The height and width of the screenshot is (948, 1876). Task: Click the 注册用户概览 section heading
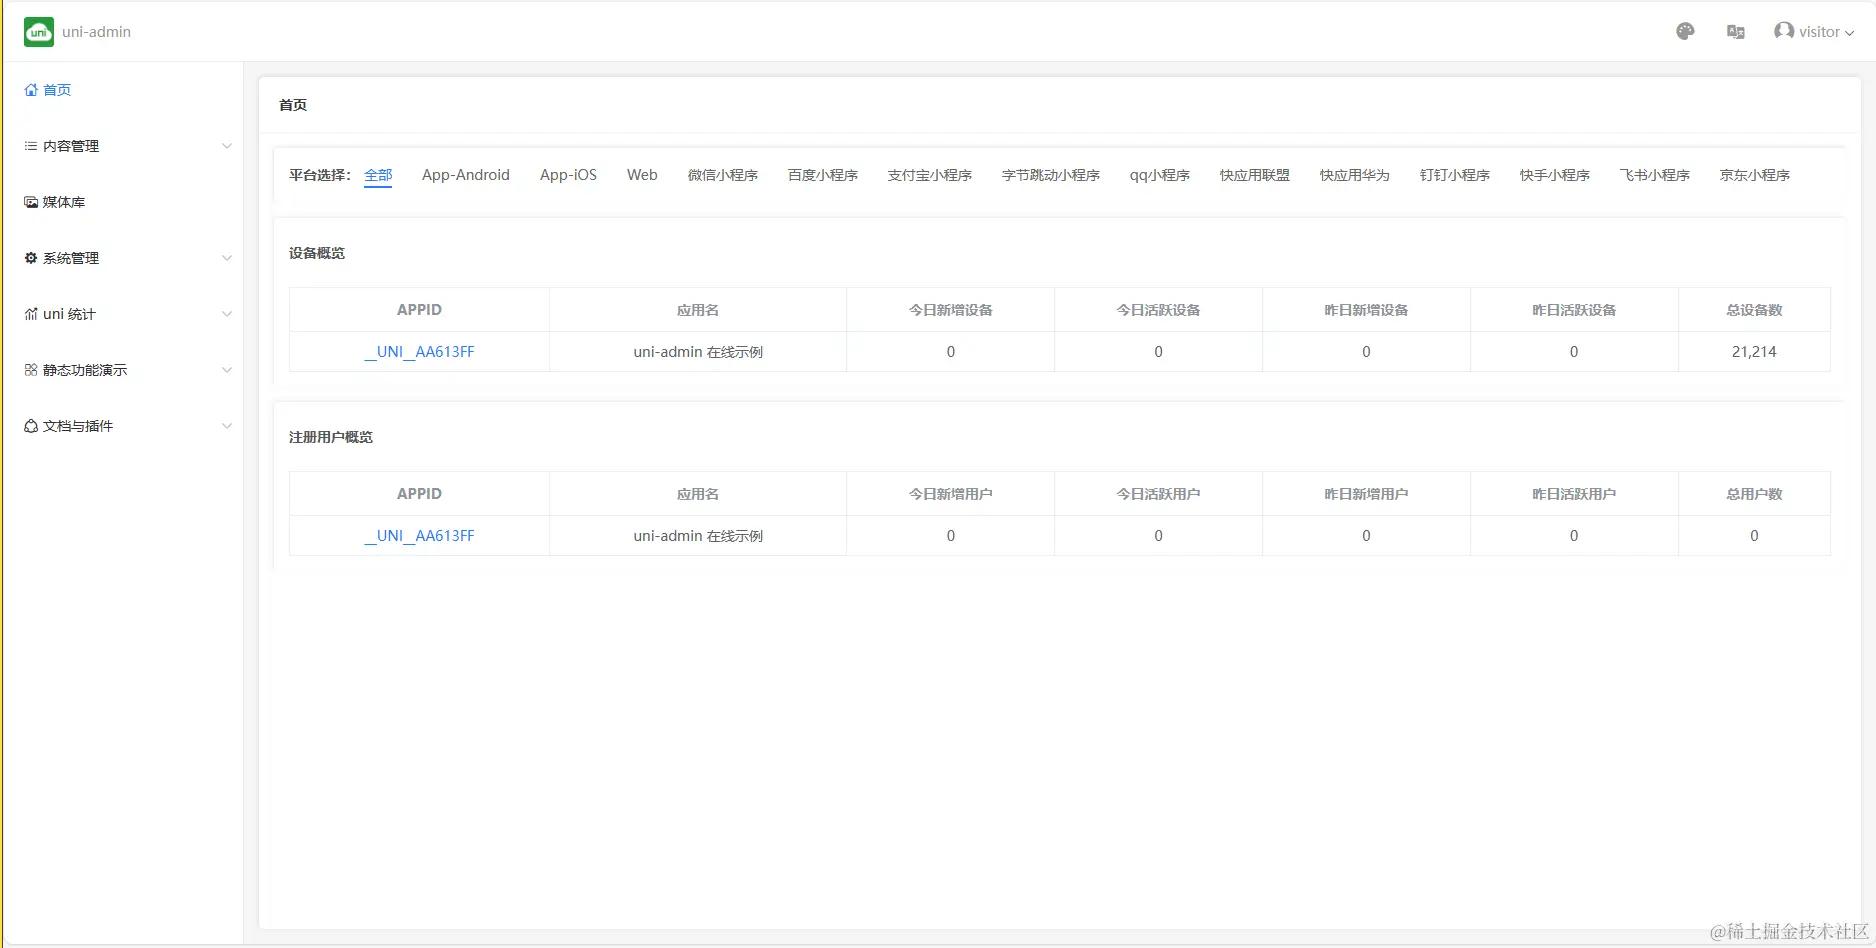pyautogui.click(x=331, y=437)
